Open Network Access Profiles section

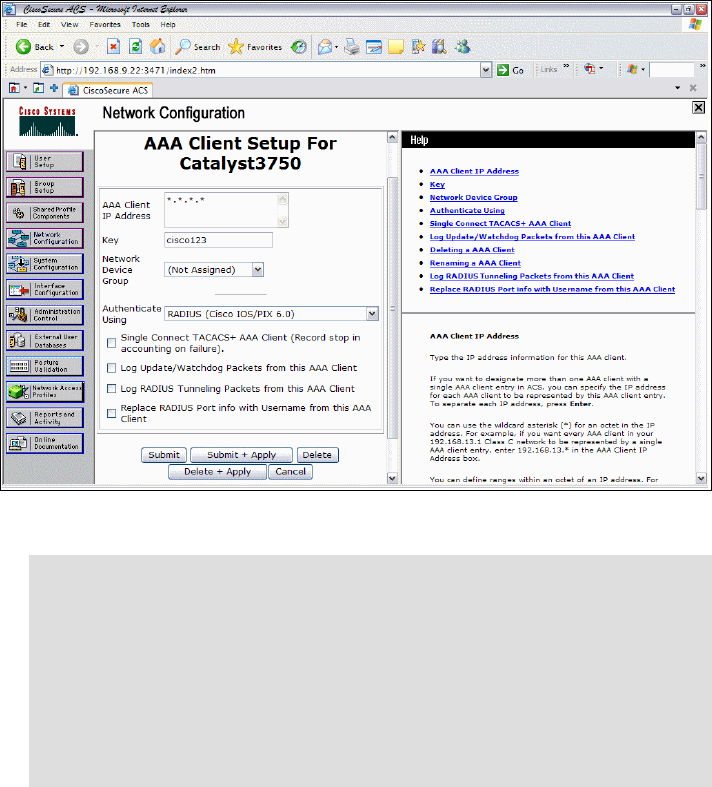pyautogui.click(x=45, y=392)
